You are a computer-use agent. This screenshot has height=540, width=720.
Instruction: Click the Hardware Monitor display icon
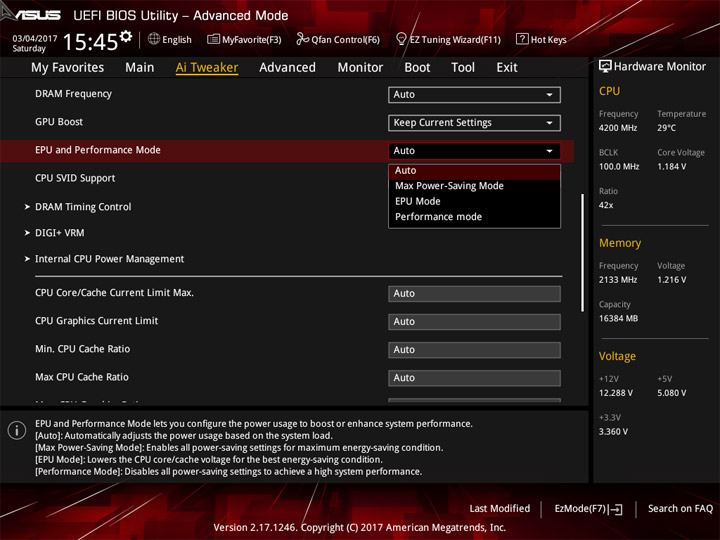[x=605, y=67]
